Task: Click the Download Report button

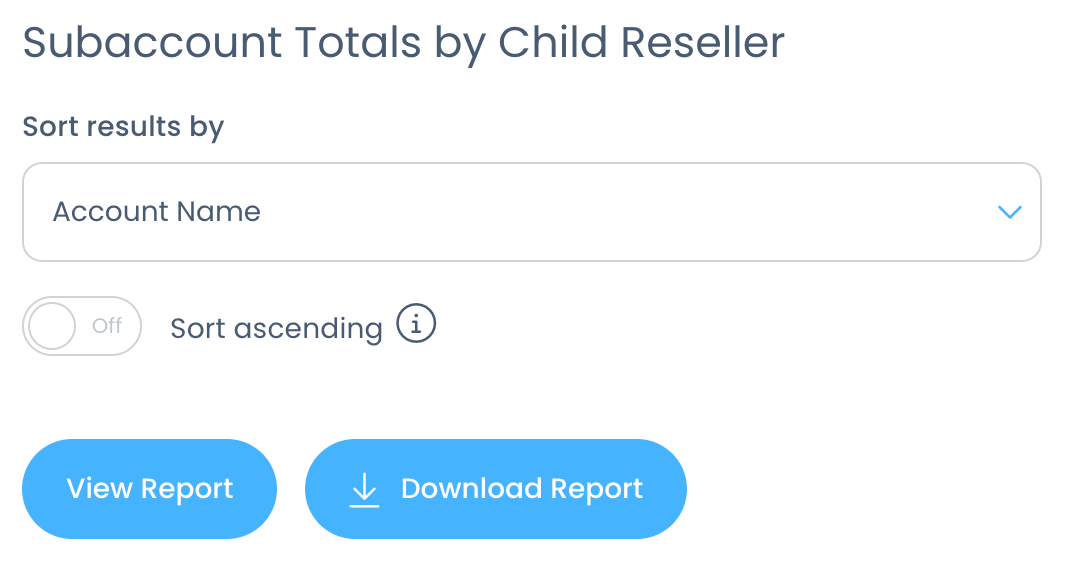Action: pos(496,489)
